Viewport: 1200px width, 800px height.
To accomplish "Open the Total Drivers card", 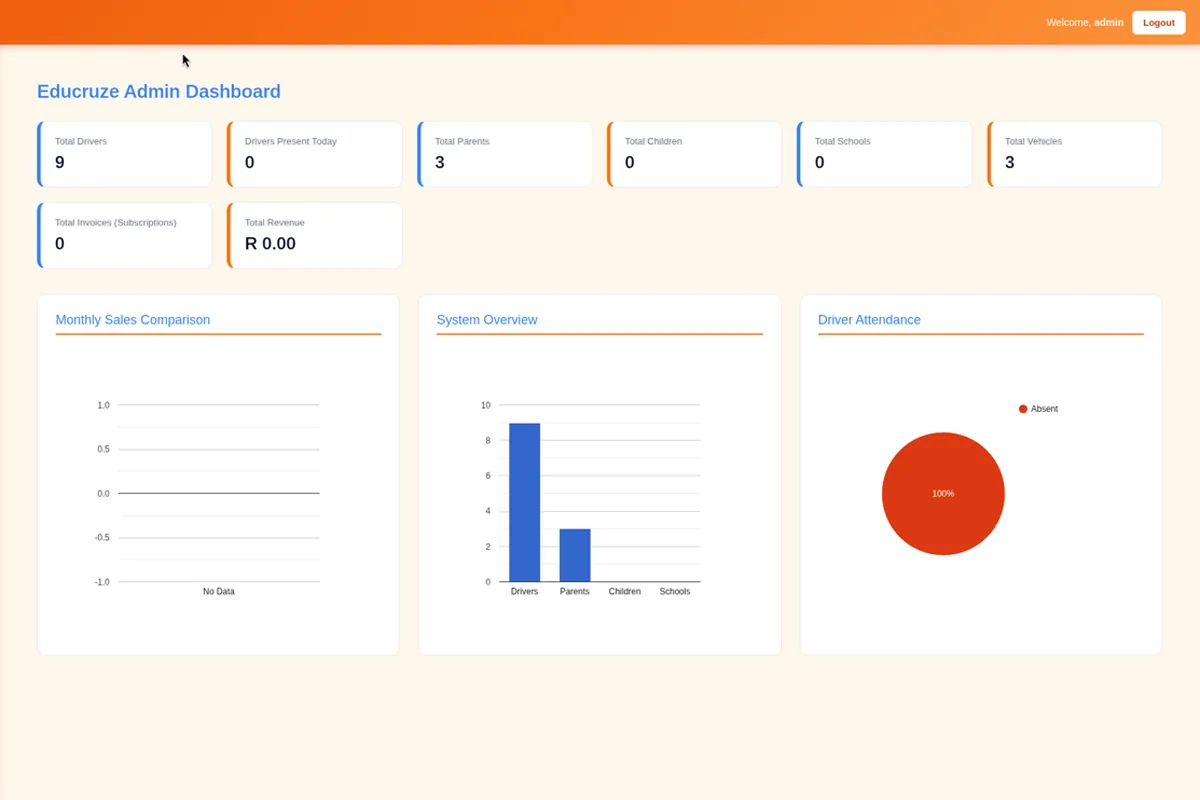I will pos(124,154).
